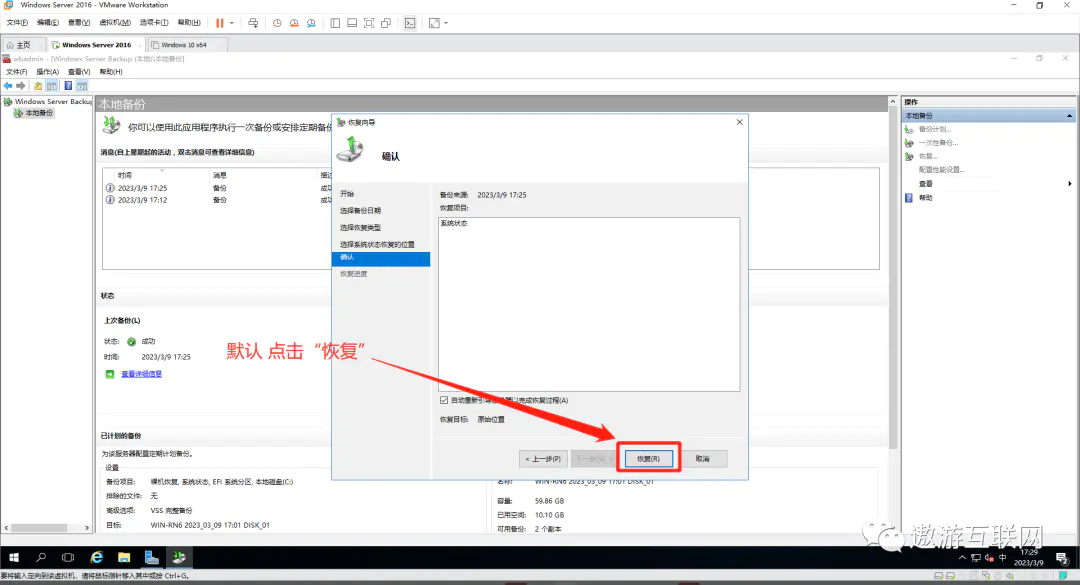Launch Internet Explorer from the taskbar
1080x585 pixels.
pyautogui.click(x=96, y=557)
